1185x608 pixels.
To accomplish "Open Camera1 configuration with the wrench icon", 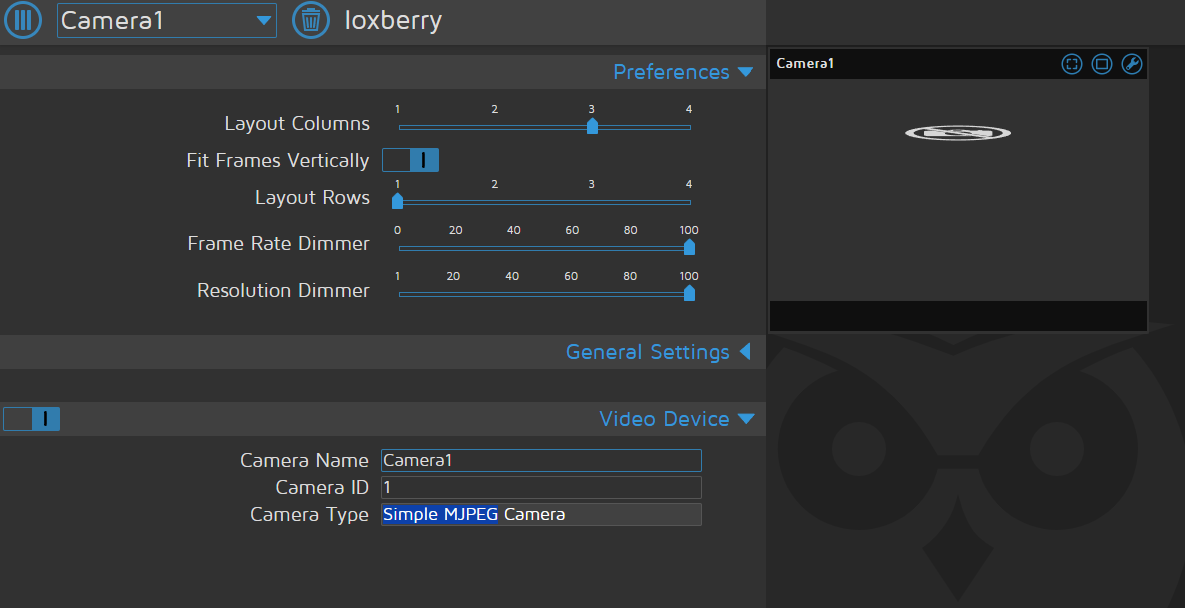I will [1132, 64].
